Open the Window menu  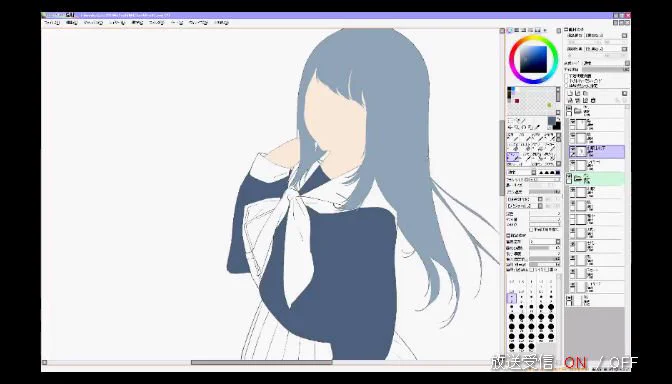coord(198,23)
